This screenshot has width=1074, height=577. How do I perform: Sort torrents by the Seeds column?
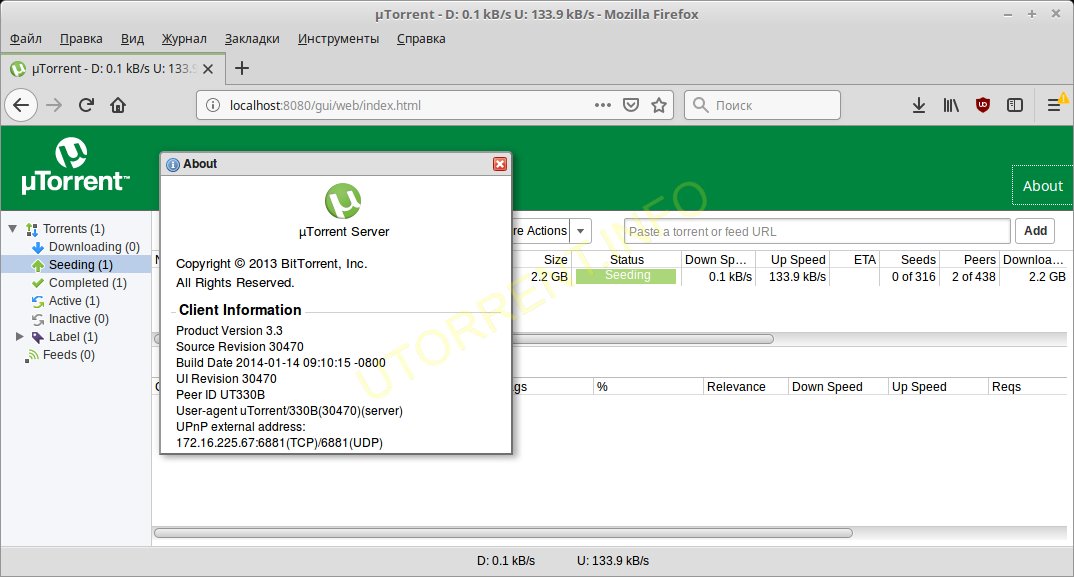pyautogui.click(x=910, y=260)
